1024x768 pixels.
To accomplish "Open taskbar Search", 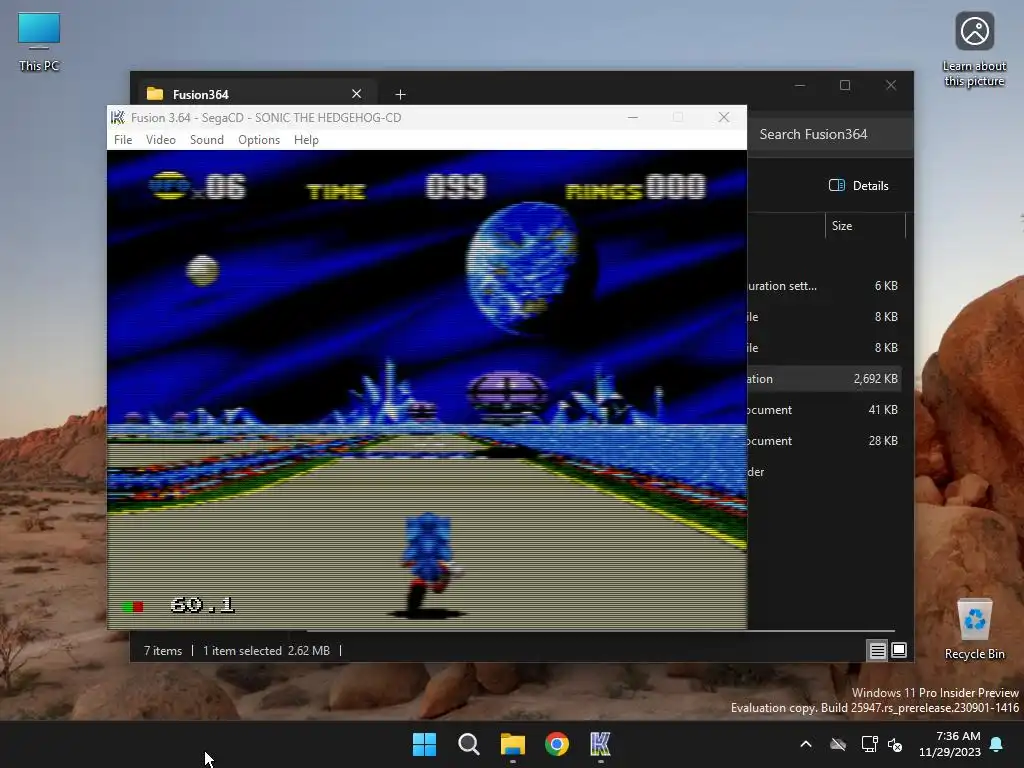I will (469, 744).
